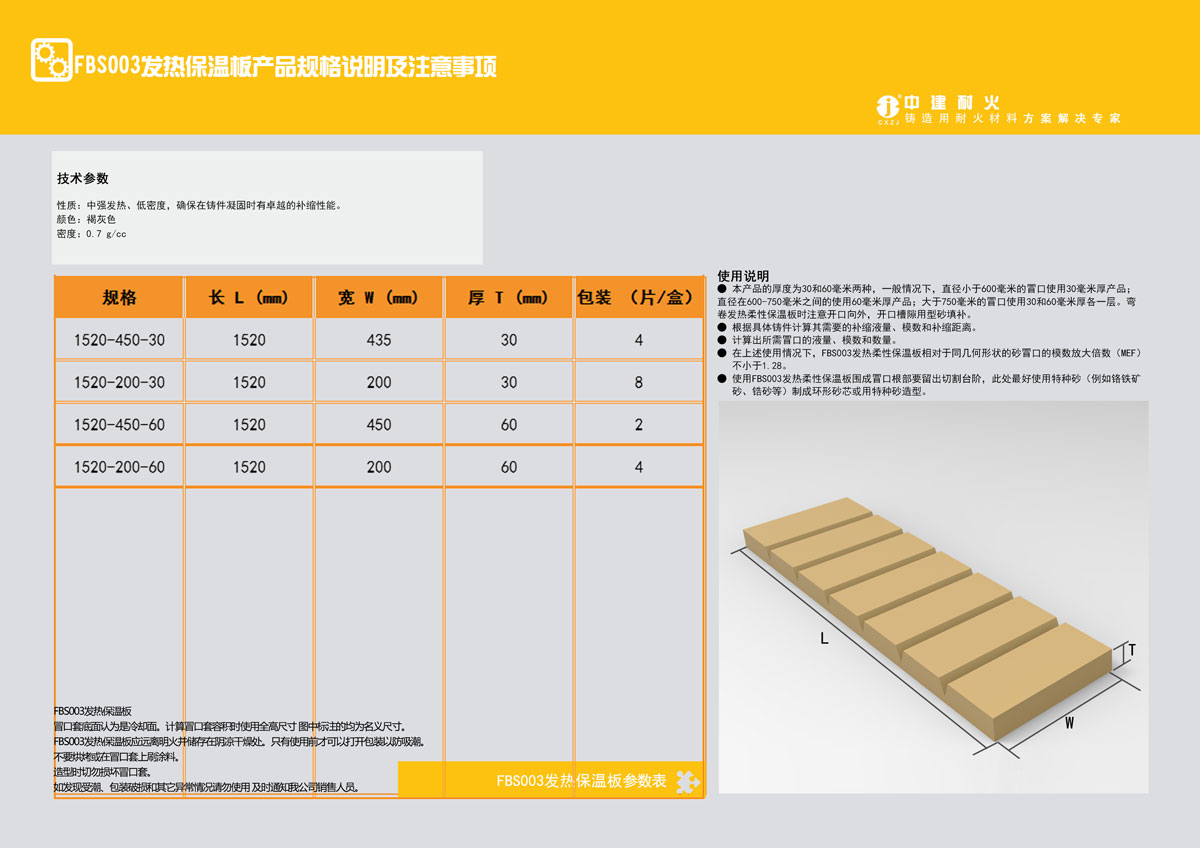
Task: Select the header title FBS003发热保温板产品规格说明及注意事项
Action: point(286,67)
